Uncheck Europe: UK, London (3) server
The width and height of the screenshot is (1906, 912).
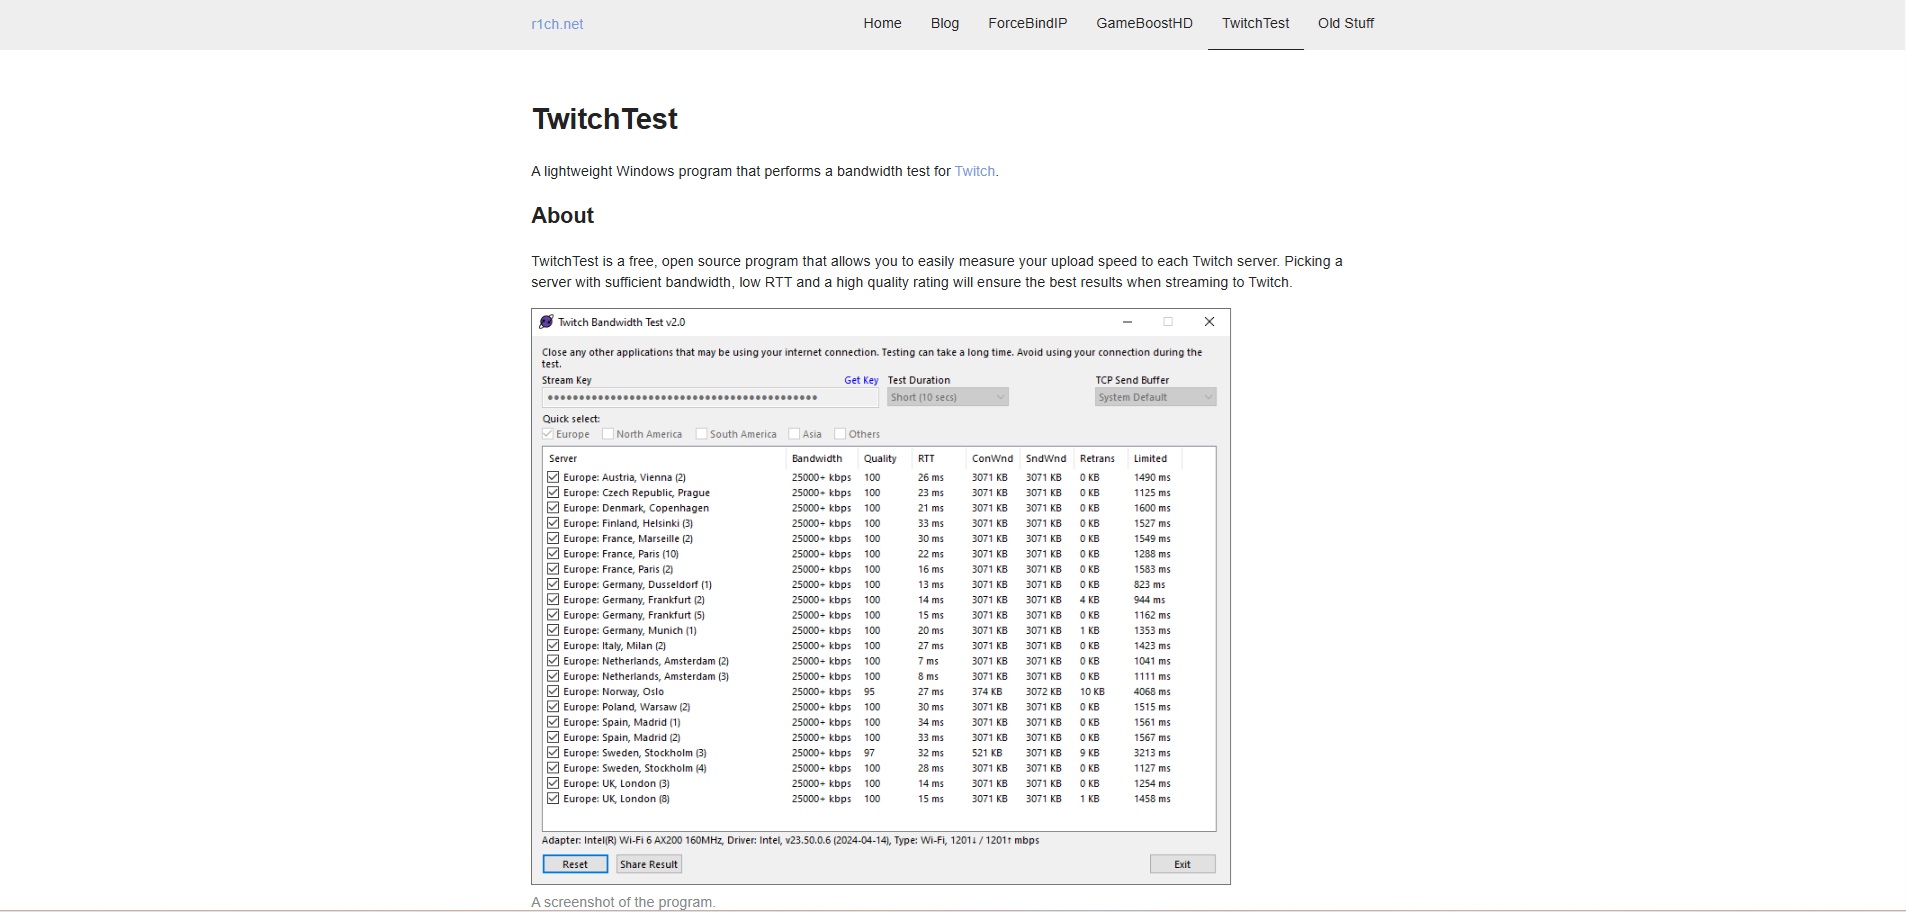[x=553, y=783]
